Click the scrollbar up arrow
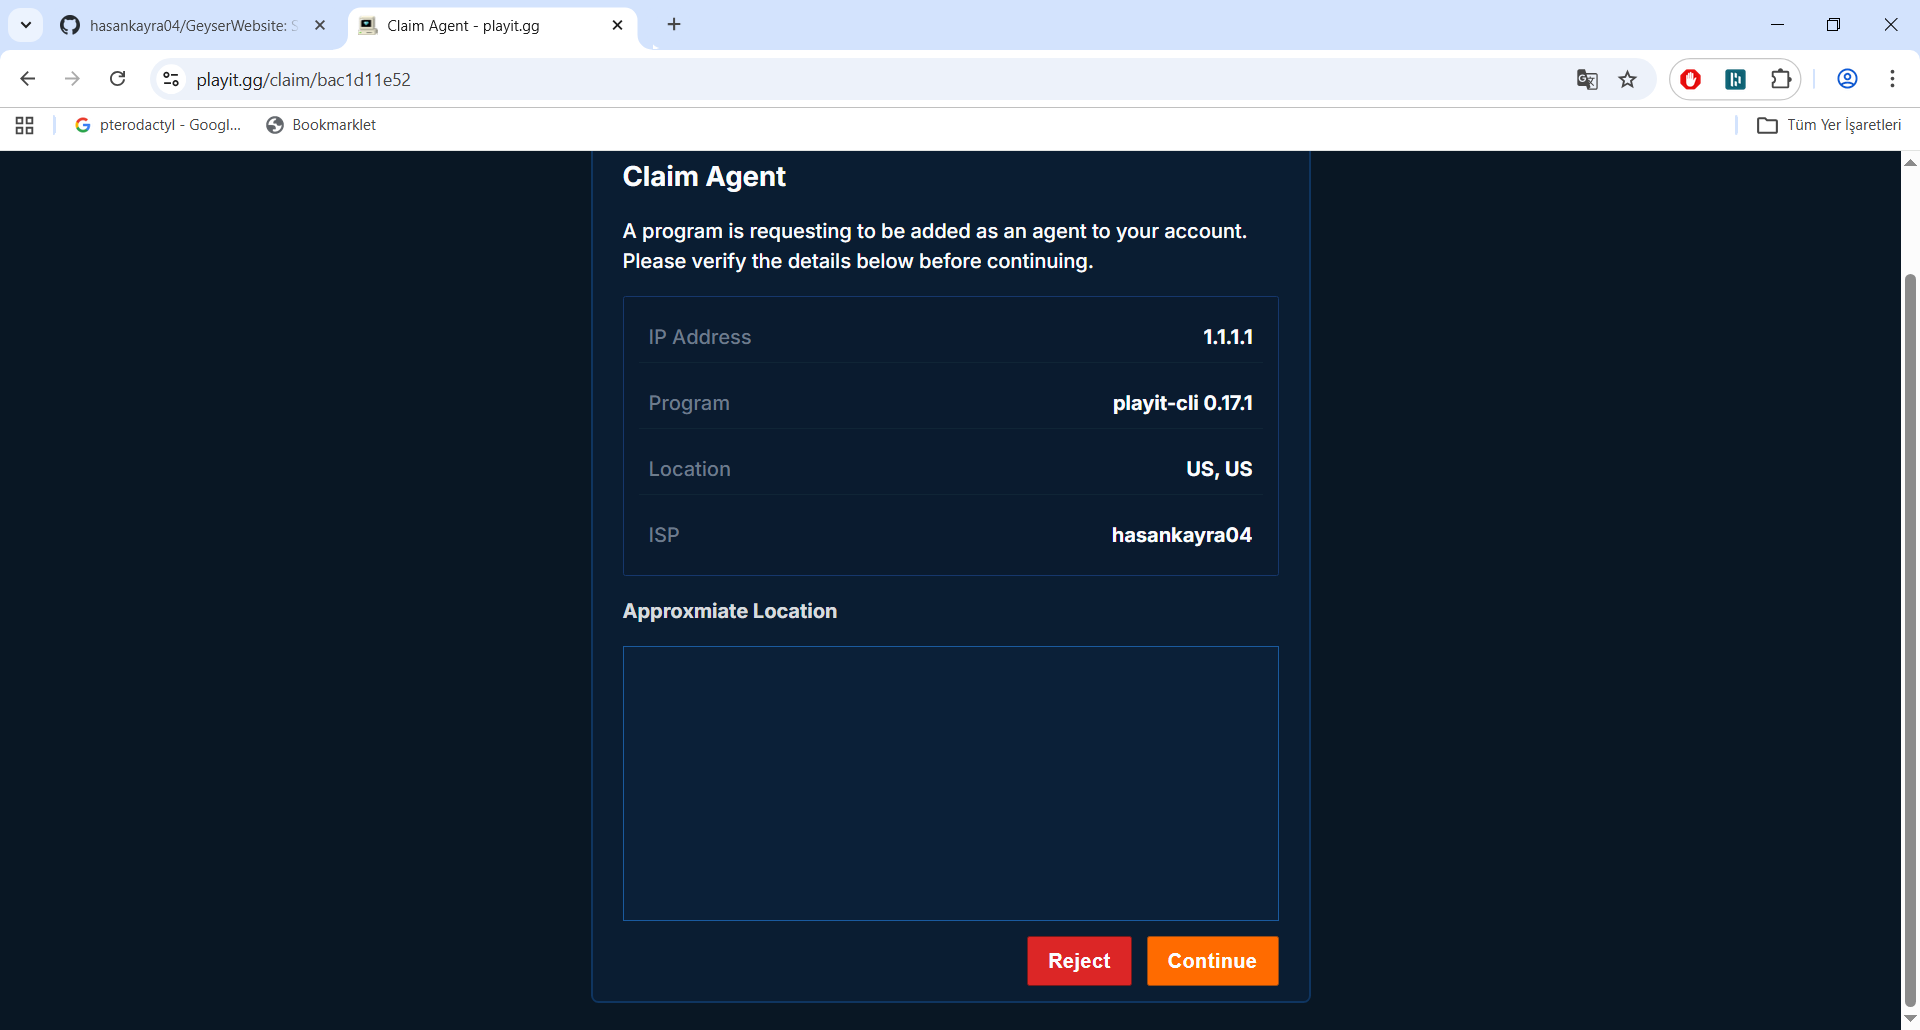This screenshot has width=1920, height=1030. [x=1910, y=162]
